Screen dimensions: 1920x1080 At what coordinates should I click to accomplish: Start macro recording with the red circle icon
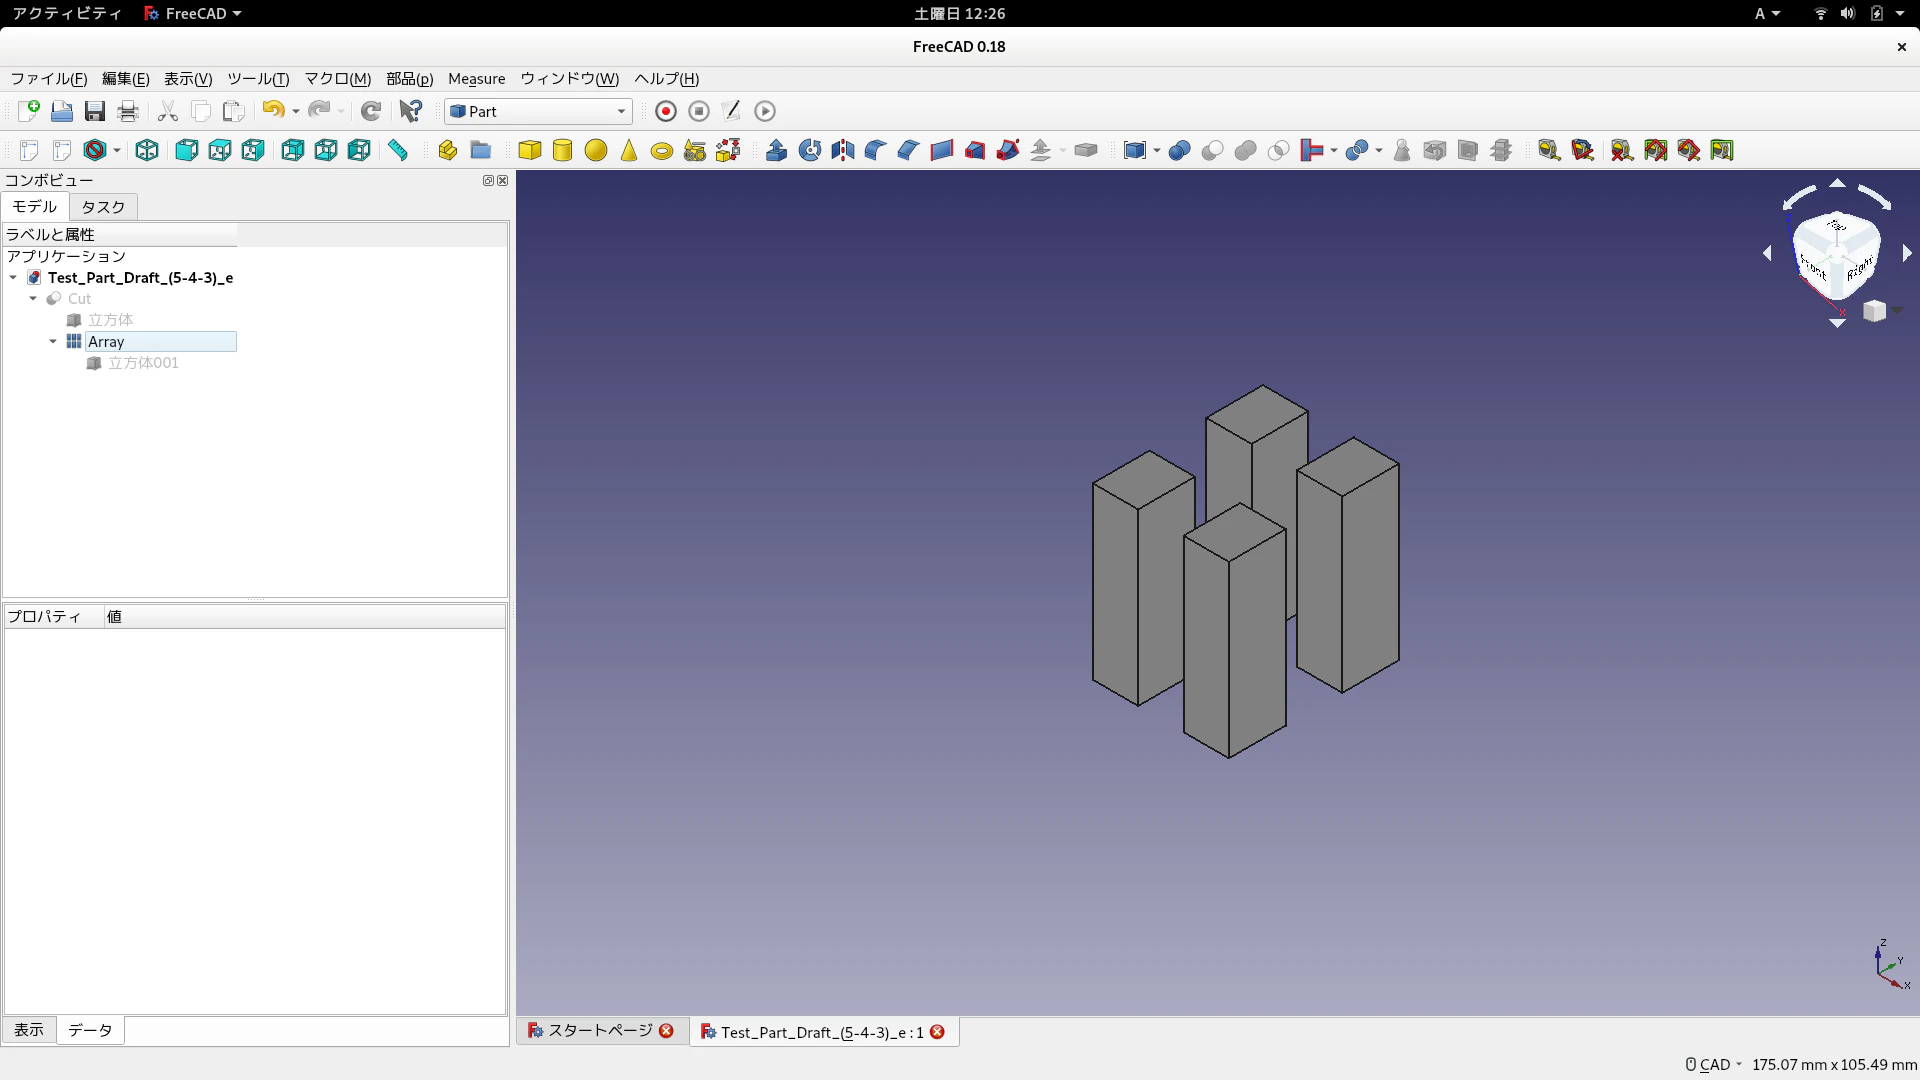point(666,111)
